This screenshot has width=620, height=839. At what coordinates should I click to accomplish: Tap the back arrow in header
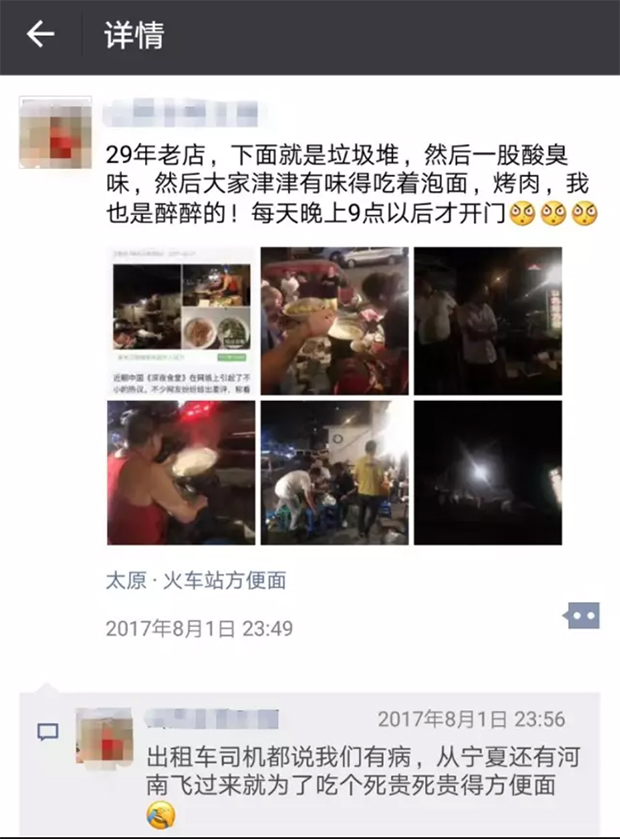41,35
